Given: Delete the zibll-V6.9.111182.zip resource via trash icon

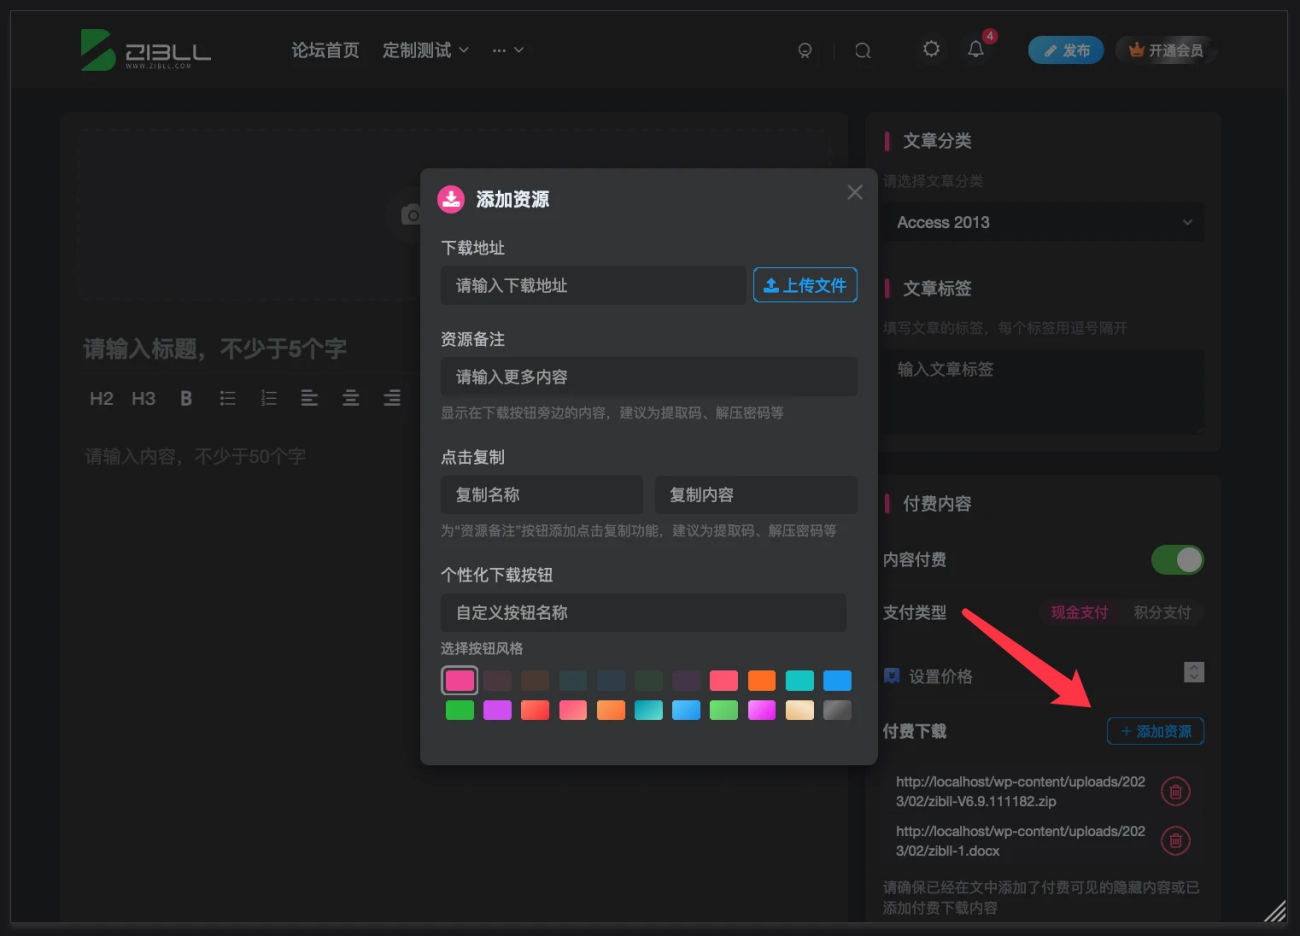Looking at the screenshot, I should pos(1176,791).
